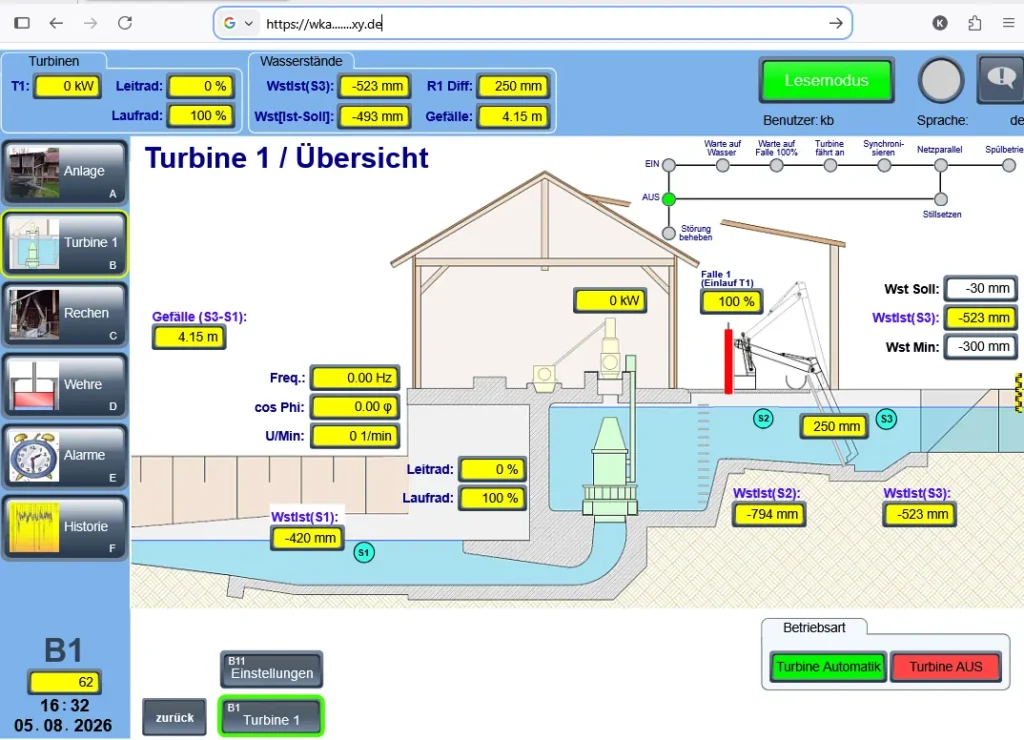
Task: Select the Turbine 1 navigation tile
Action: click(x=65, y=244)
